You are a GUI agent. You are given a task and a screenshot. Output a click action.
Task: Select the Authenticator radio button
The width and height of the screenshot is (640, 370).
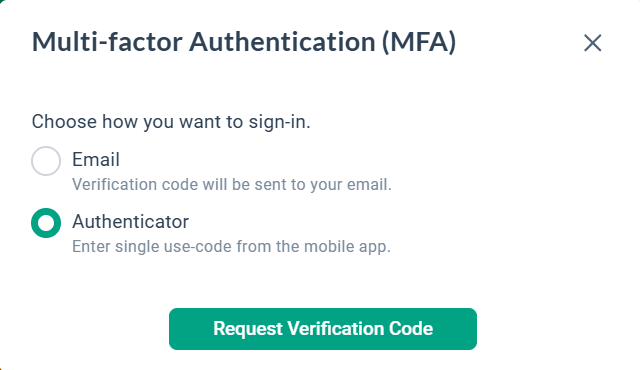pyautogui.click(x=46, y=223)
